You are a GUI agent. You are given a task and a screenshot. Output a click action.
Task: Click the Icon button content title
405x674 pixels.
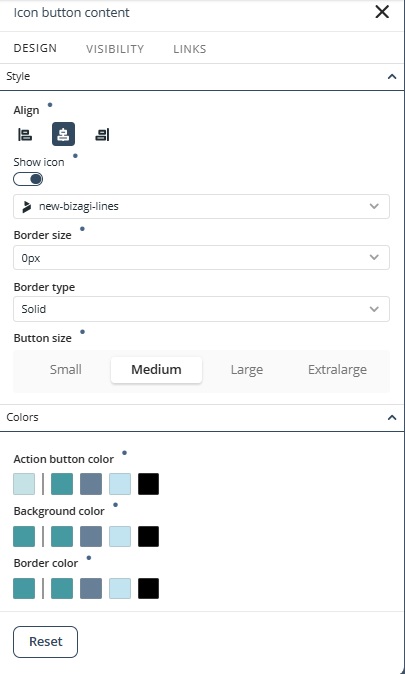pos(71,12)
